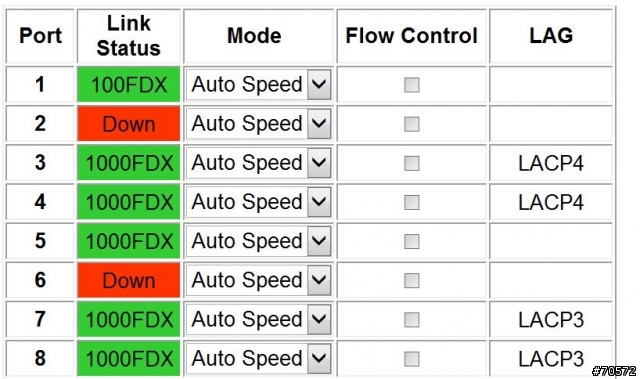
Task: Expand the Mode dropdown on port 4
Action: click(258, 202)
